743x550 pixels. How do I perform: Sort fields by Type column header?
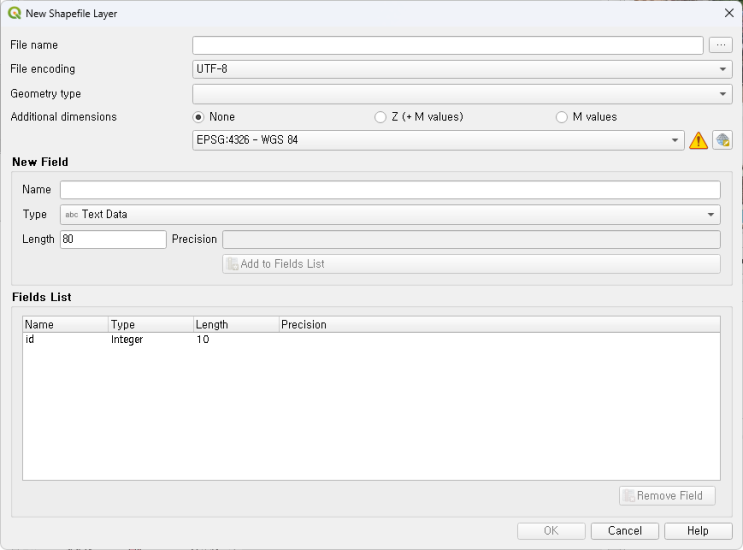(150, 325)
